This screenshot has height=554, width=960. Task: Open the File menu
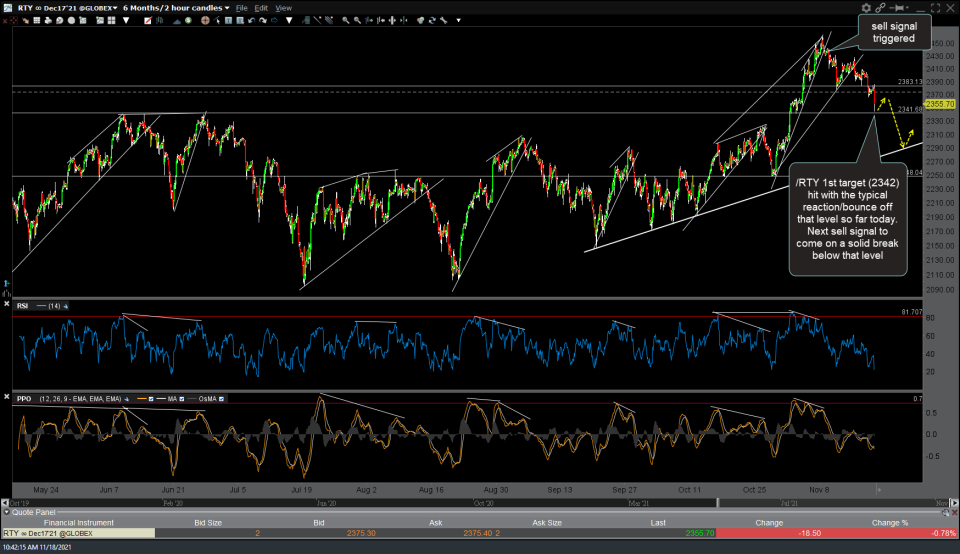pos(241,7)
